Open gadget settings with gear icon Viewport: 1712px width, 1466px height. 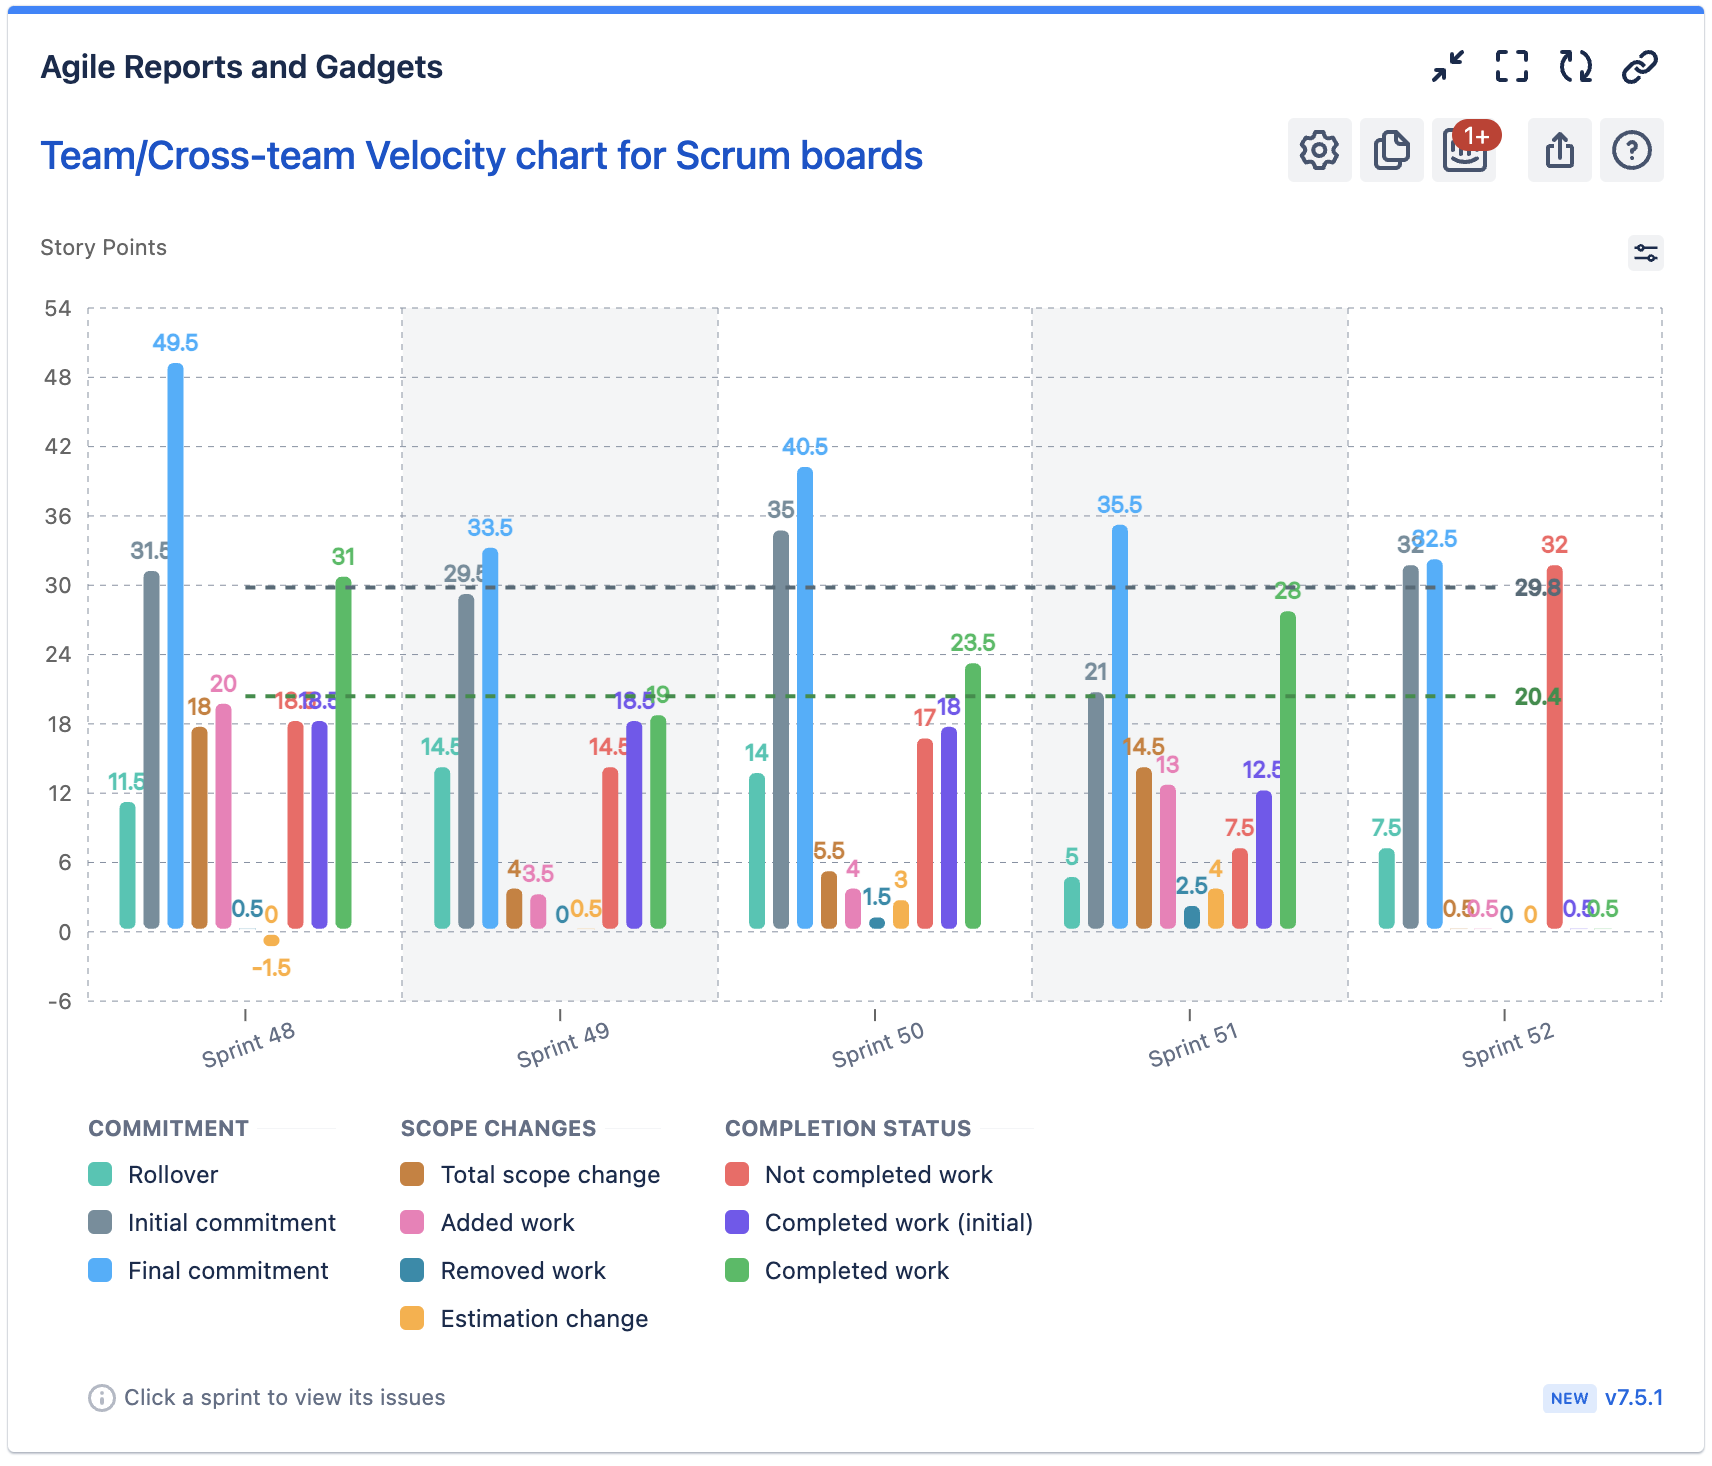tap(1319, 150)
